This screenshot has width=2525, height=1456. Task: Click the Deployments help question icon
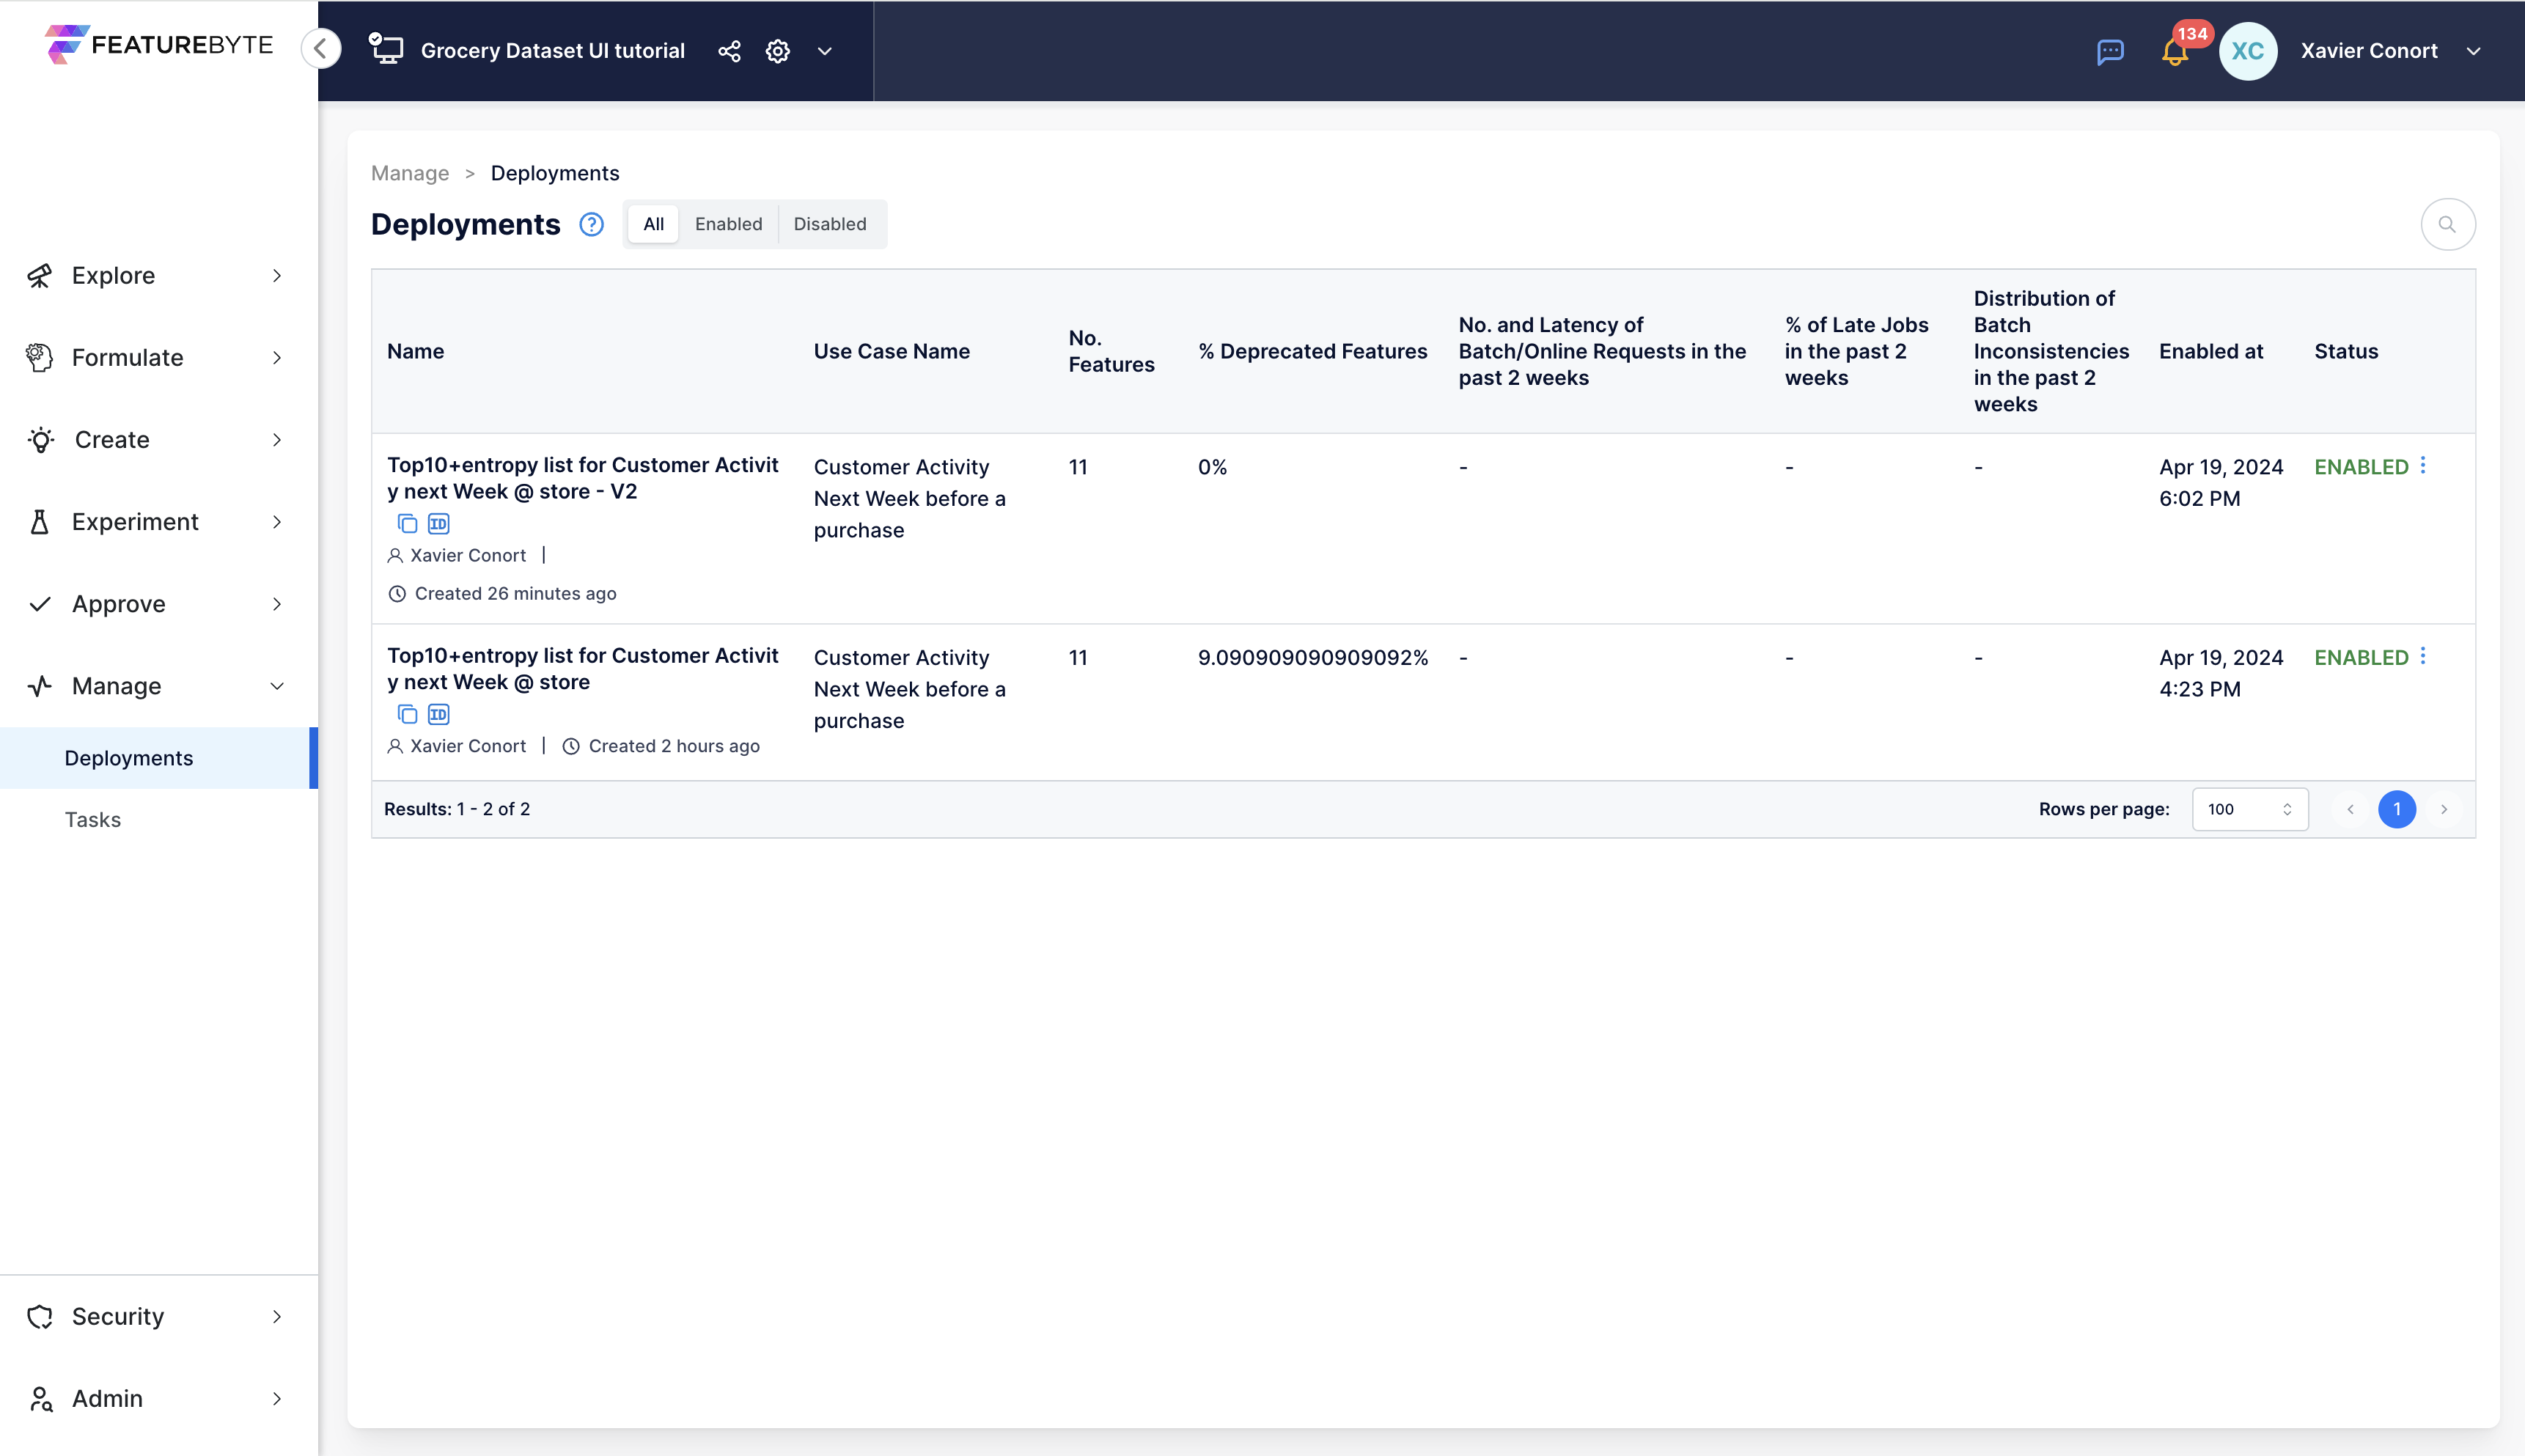coord(591,224)
